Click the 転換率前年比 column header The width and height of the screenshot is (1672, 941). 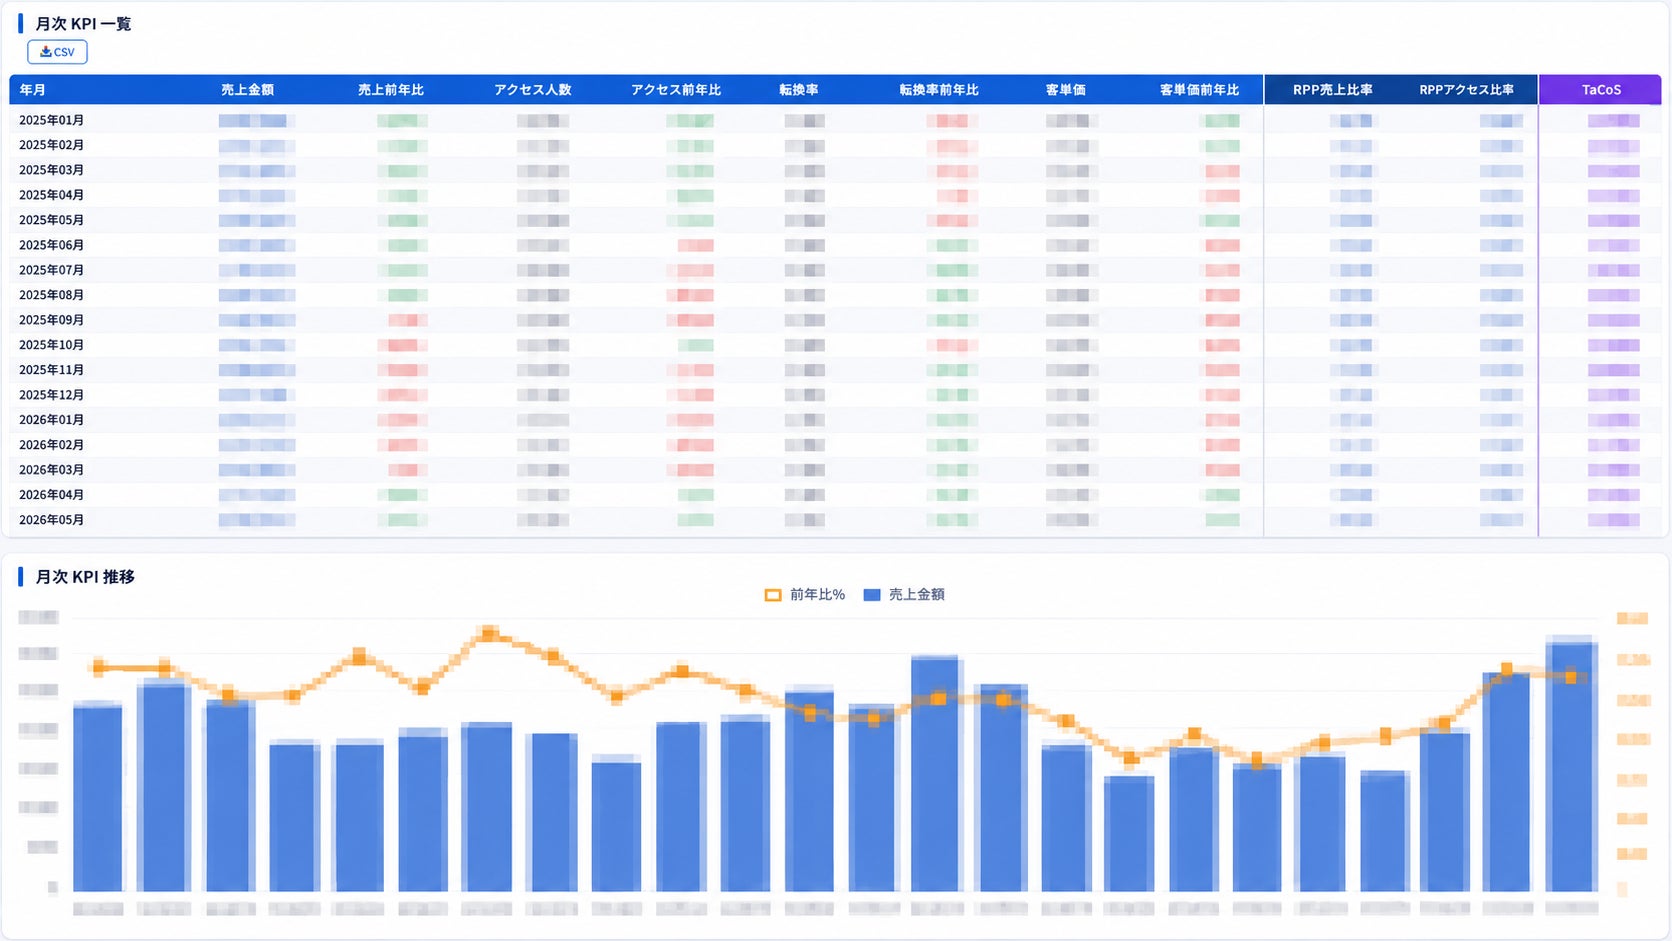[x=938, y=90]
